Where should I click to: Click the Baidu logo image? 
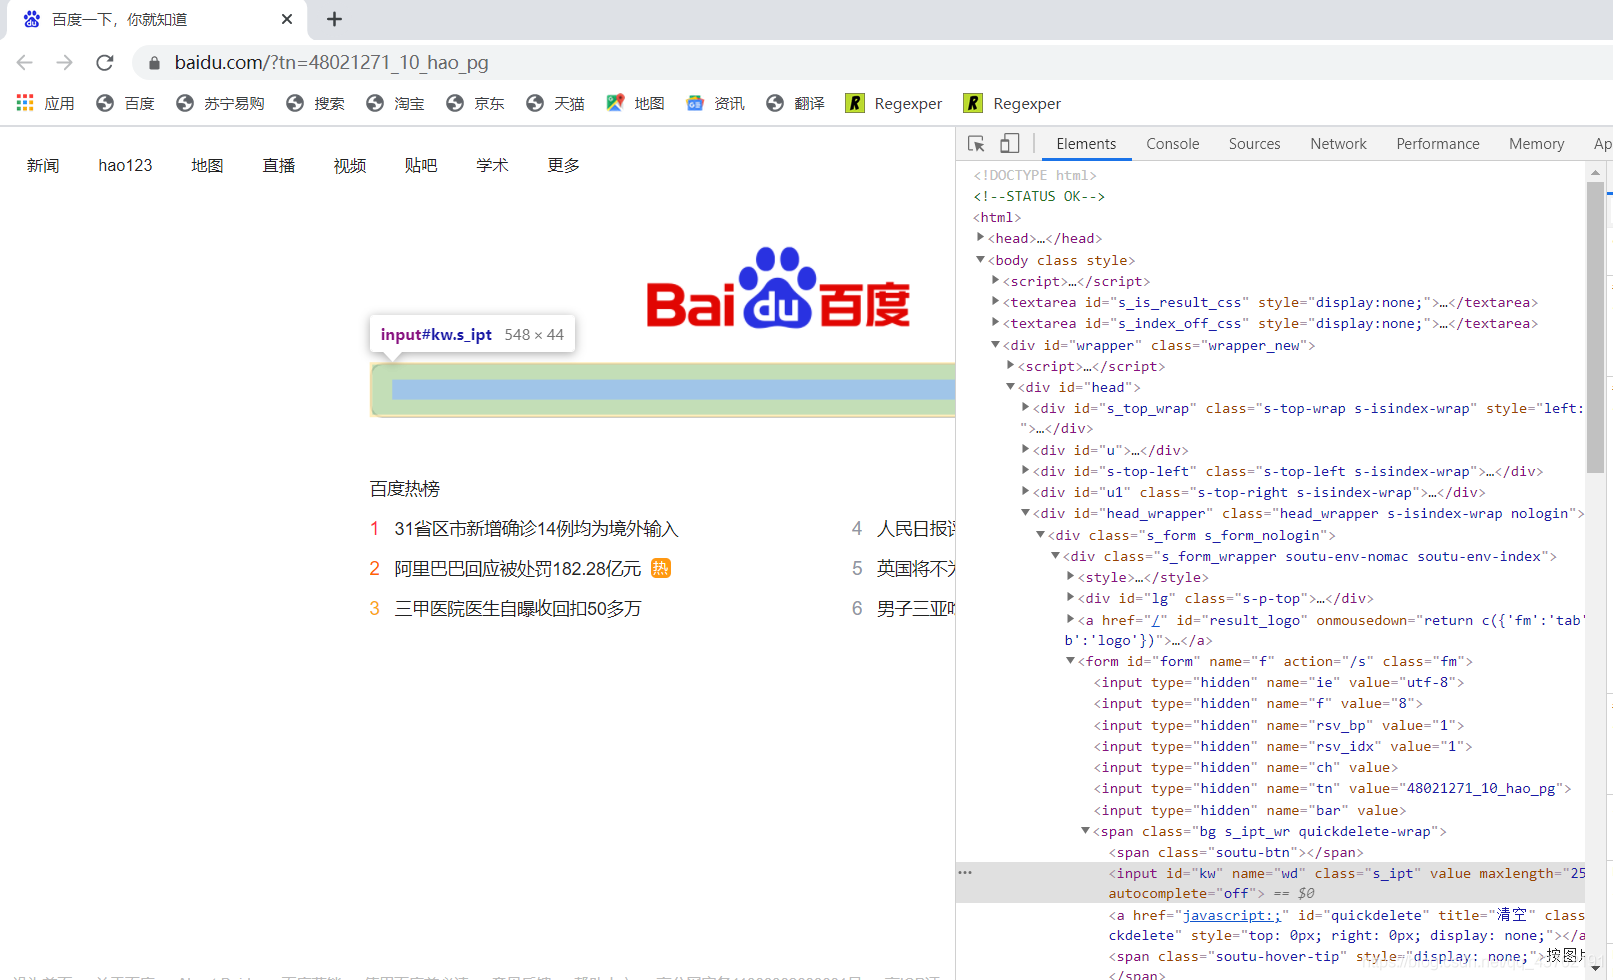[778, 288]
